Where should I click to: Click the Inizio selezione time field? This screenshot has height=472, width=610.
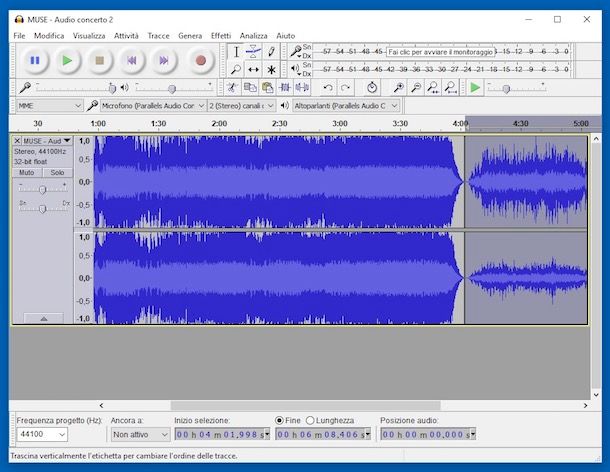tap(222, 434)
